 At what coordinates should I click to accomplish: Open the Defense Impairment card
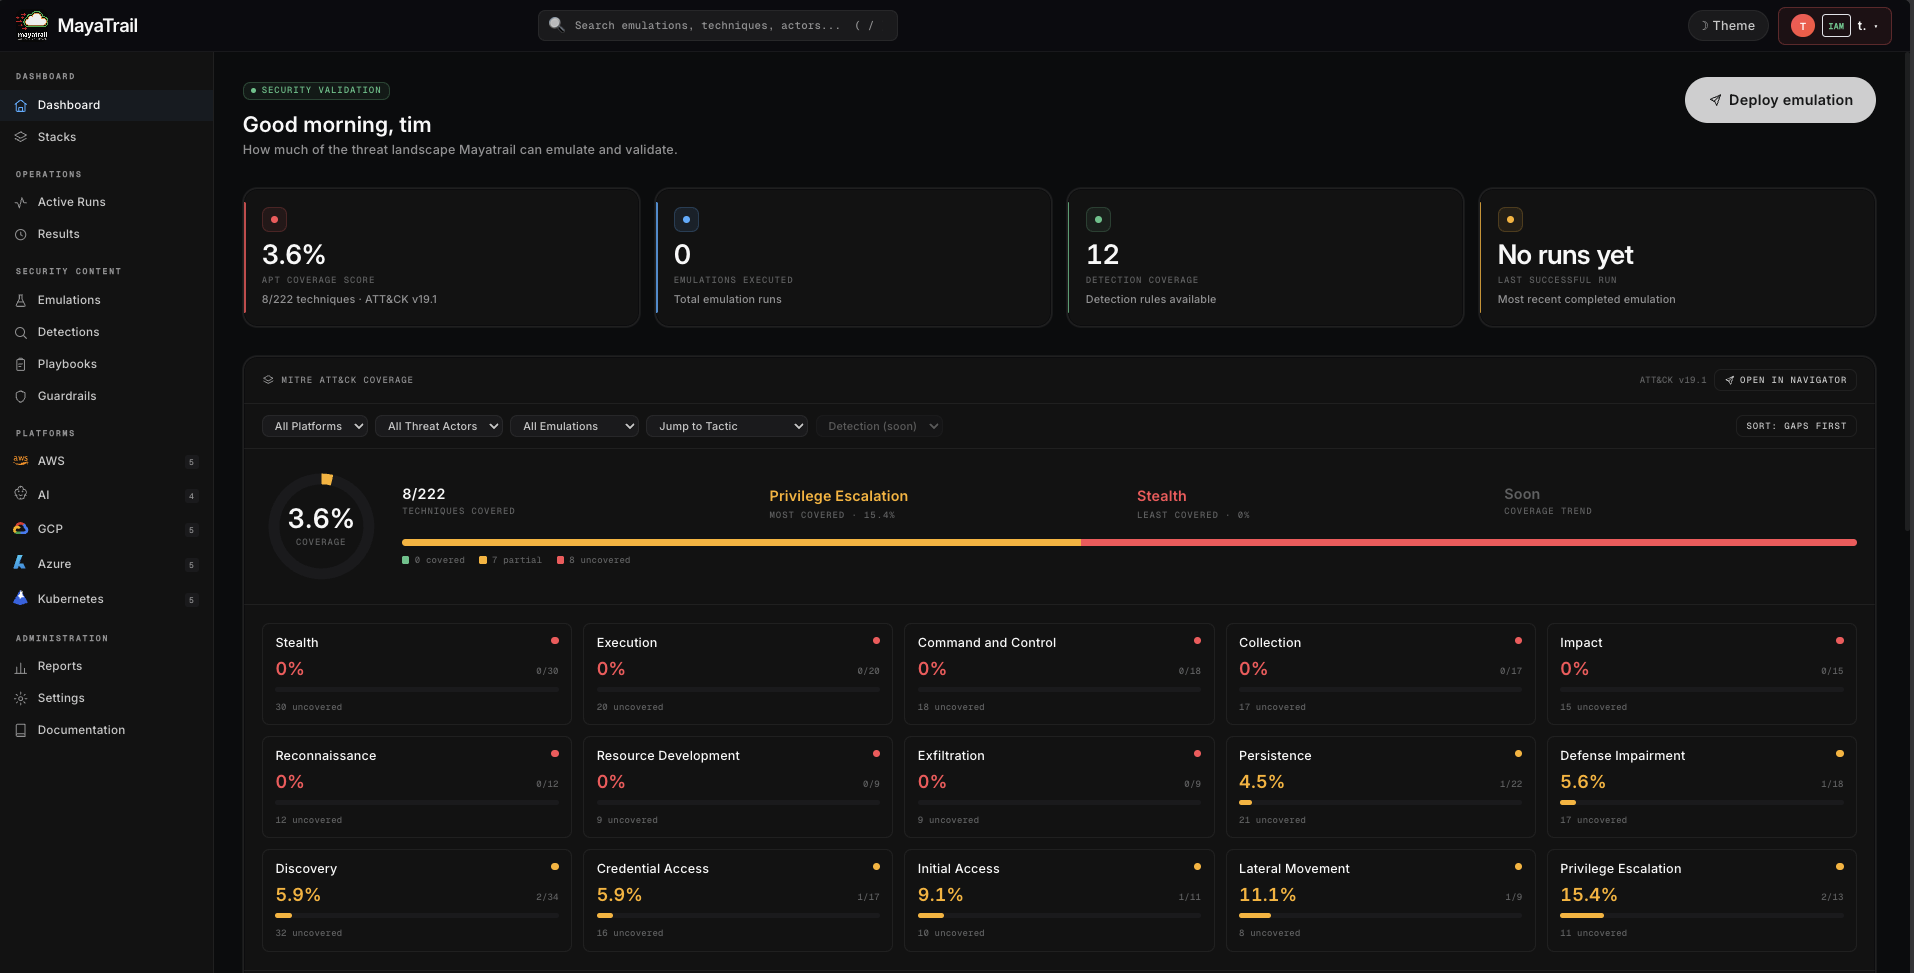[x=1701, y=787]
